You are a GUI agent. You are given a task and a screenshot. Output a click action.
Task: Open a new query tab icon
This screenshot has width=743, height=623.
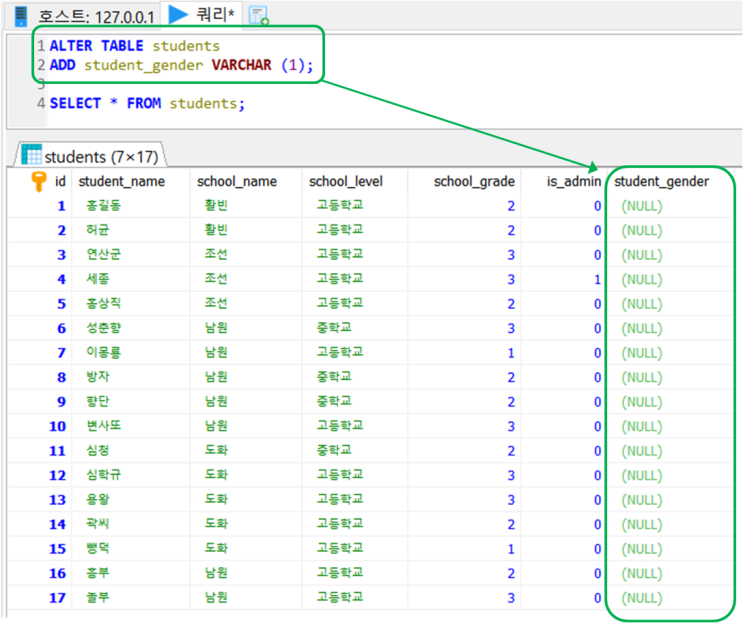coord(259,16)
